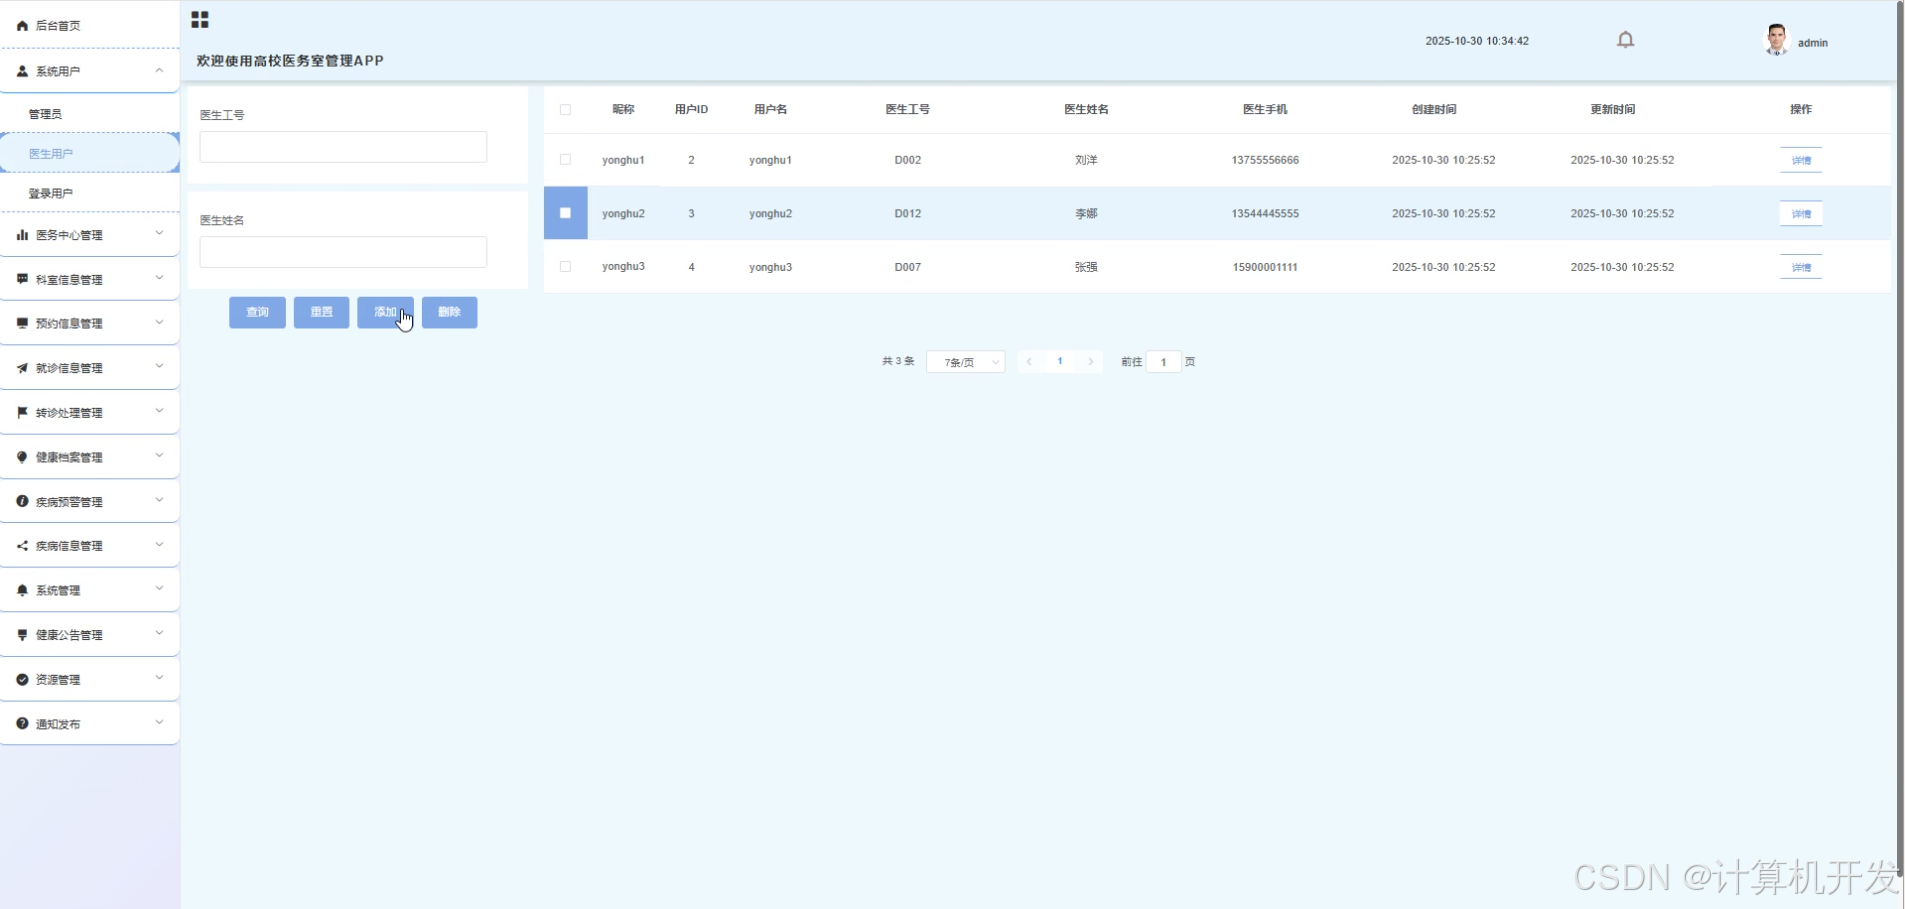Open 详情 for doctor 李娜

click(1801, 214)
